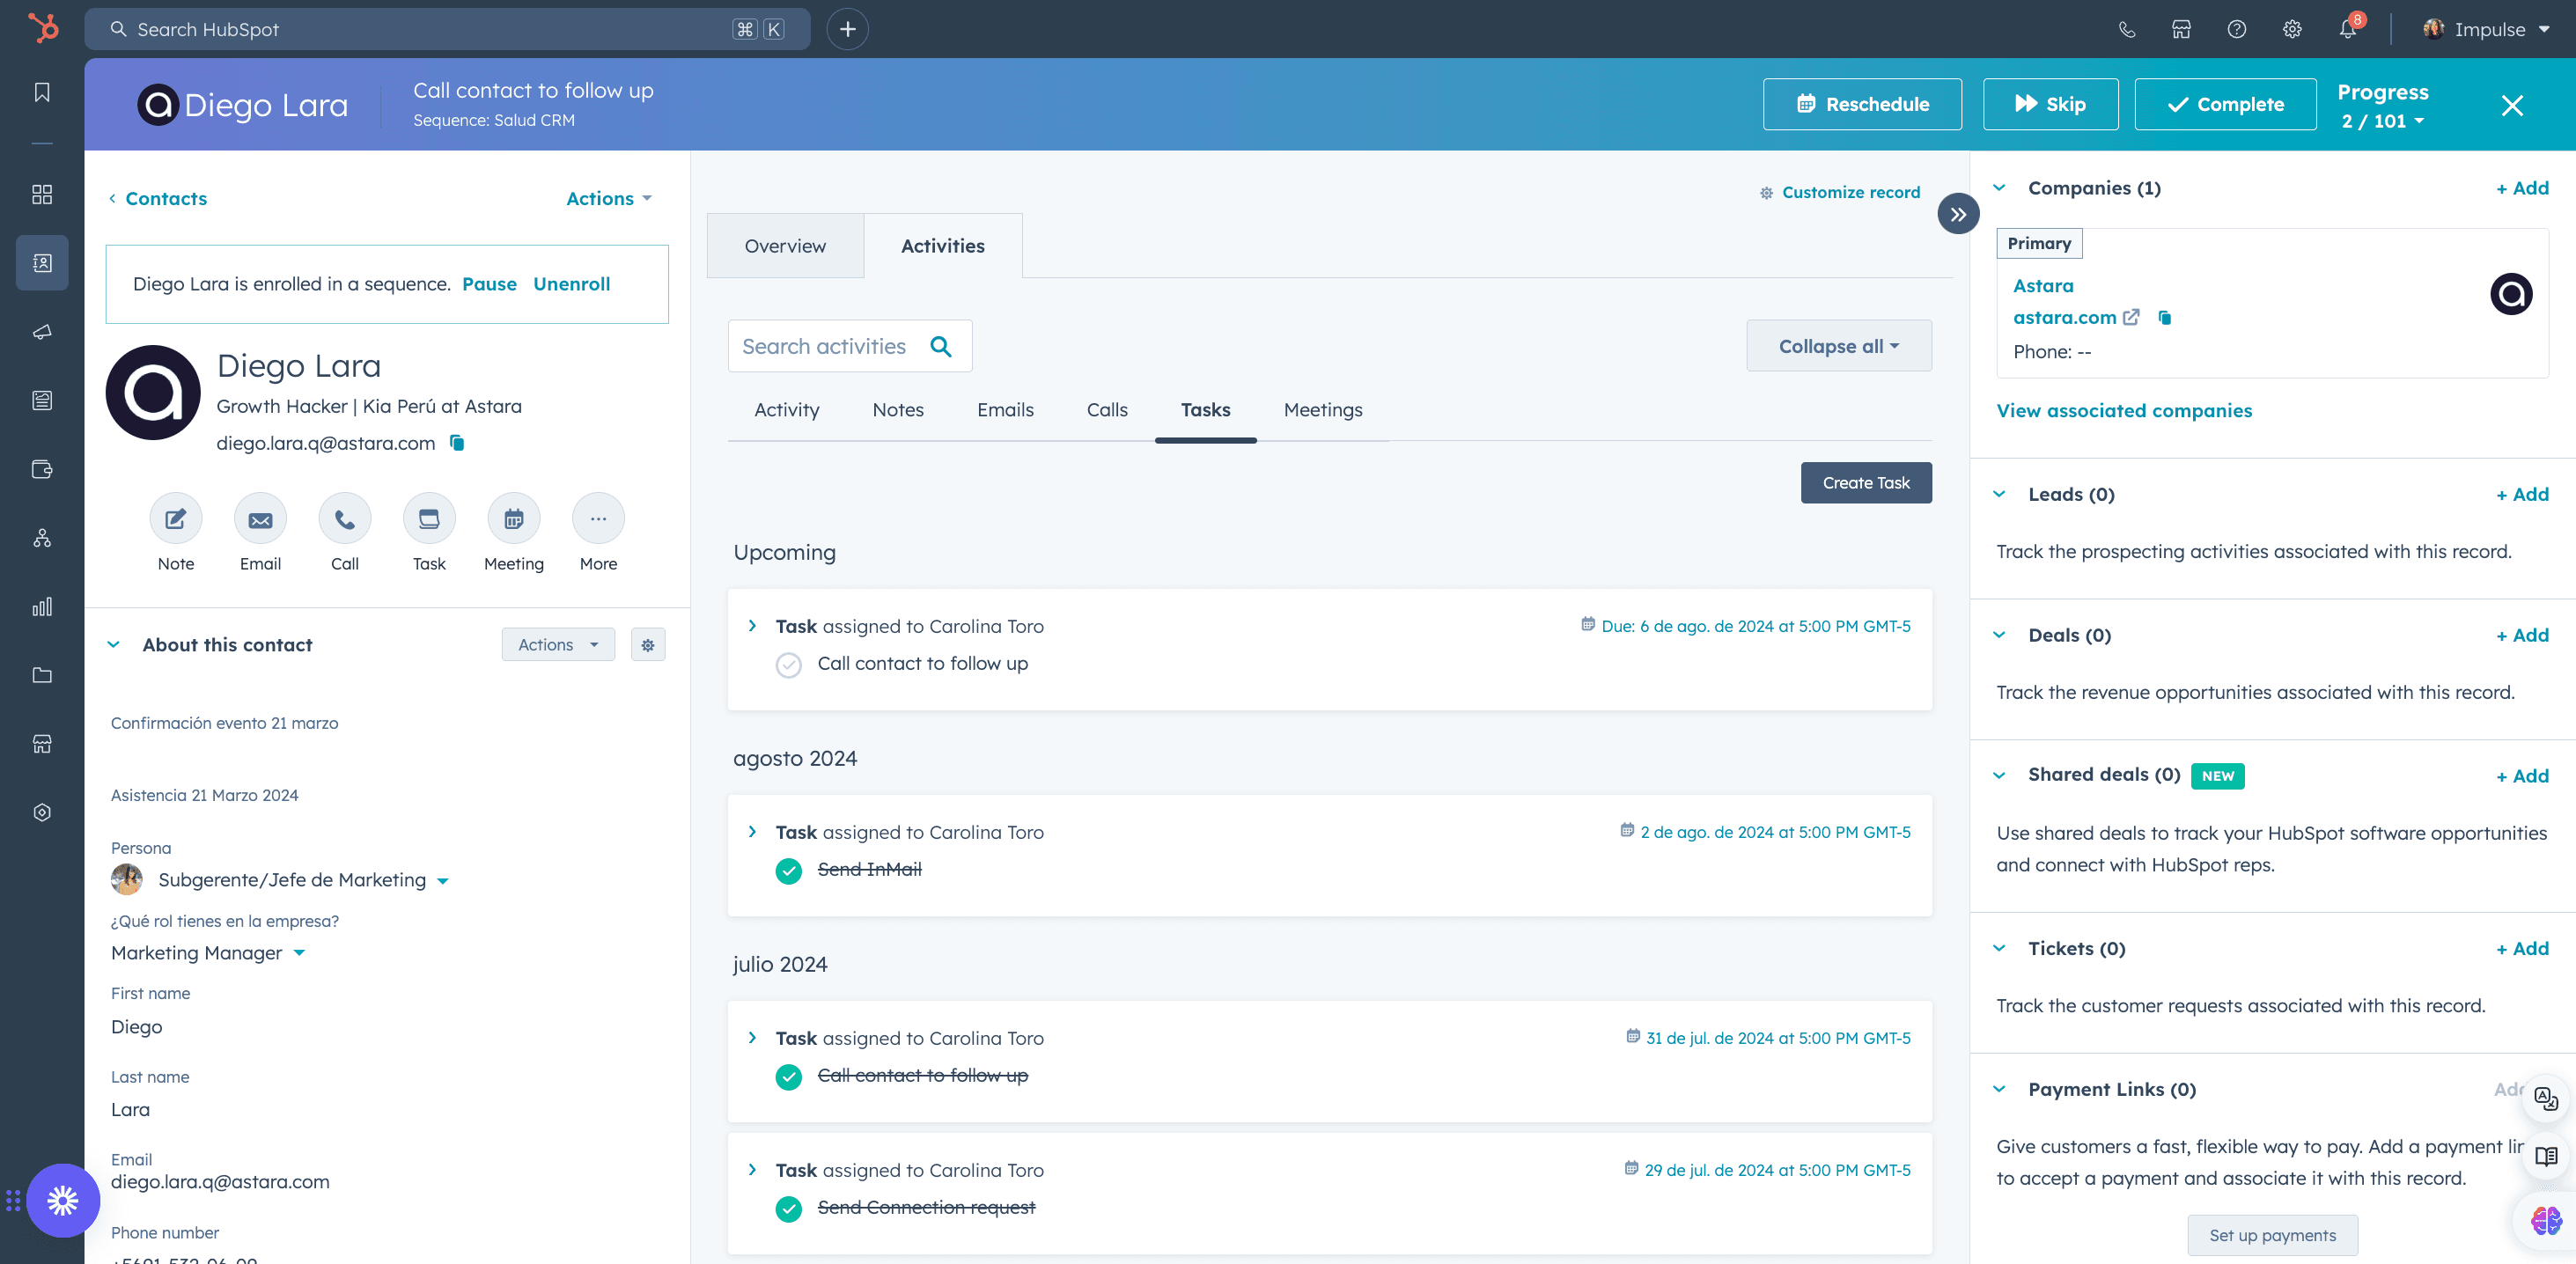Open the Notifications bell
The width and height of the screenshot is (2576, 1264).
tap(2348, 30)
